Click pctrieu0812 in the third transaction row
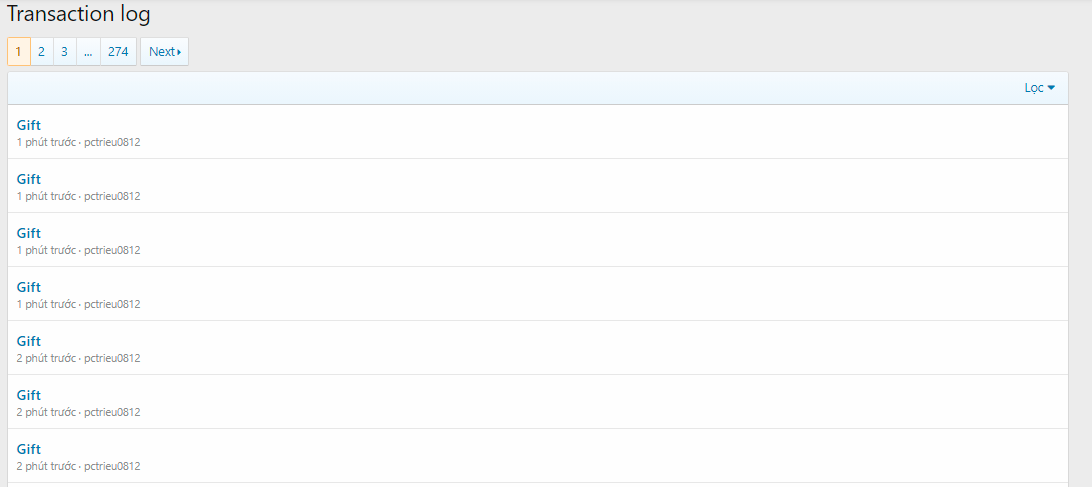1092x487 pixels. click(112, 250)
